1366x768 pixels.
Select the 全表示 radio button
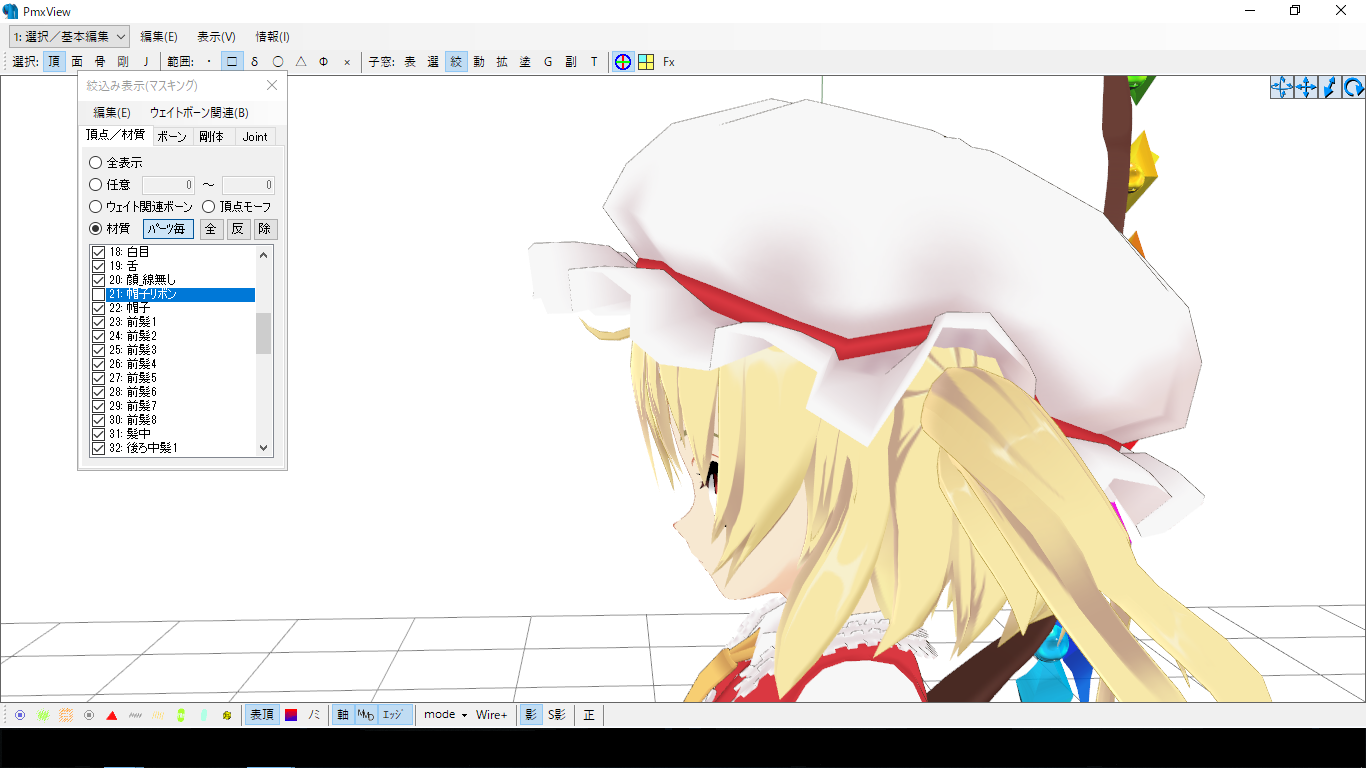point(116,163)
